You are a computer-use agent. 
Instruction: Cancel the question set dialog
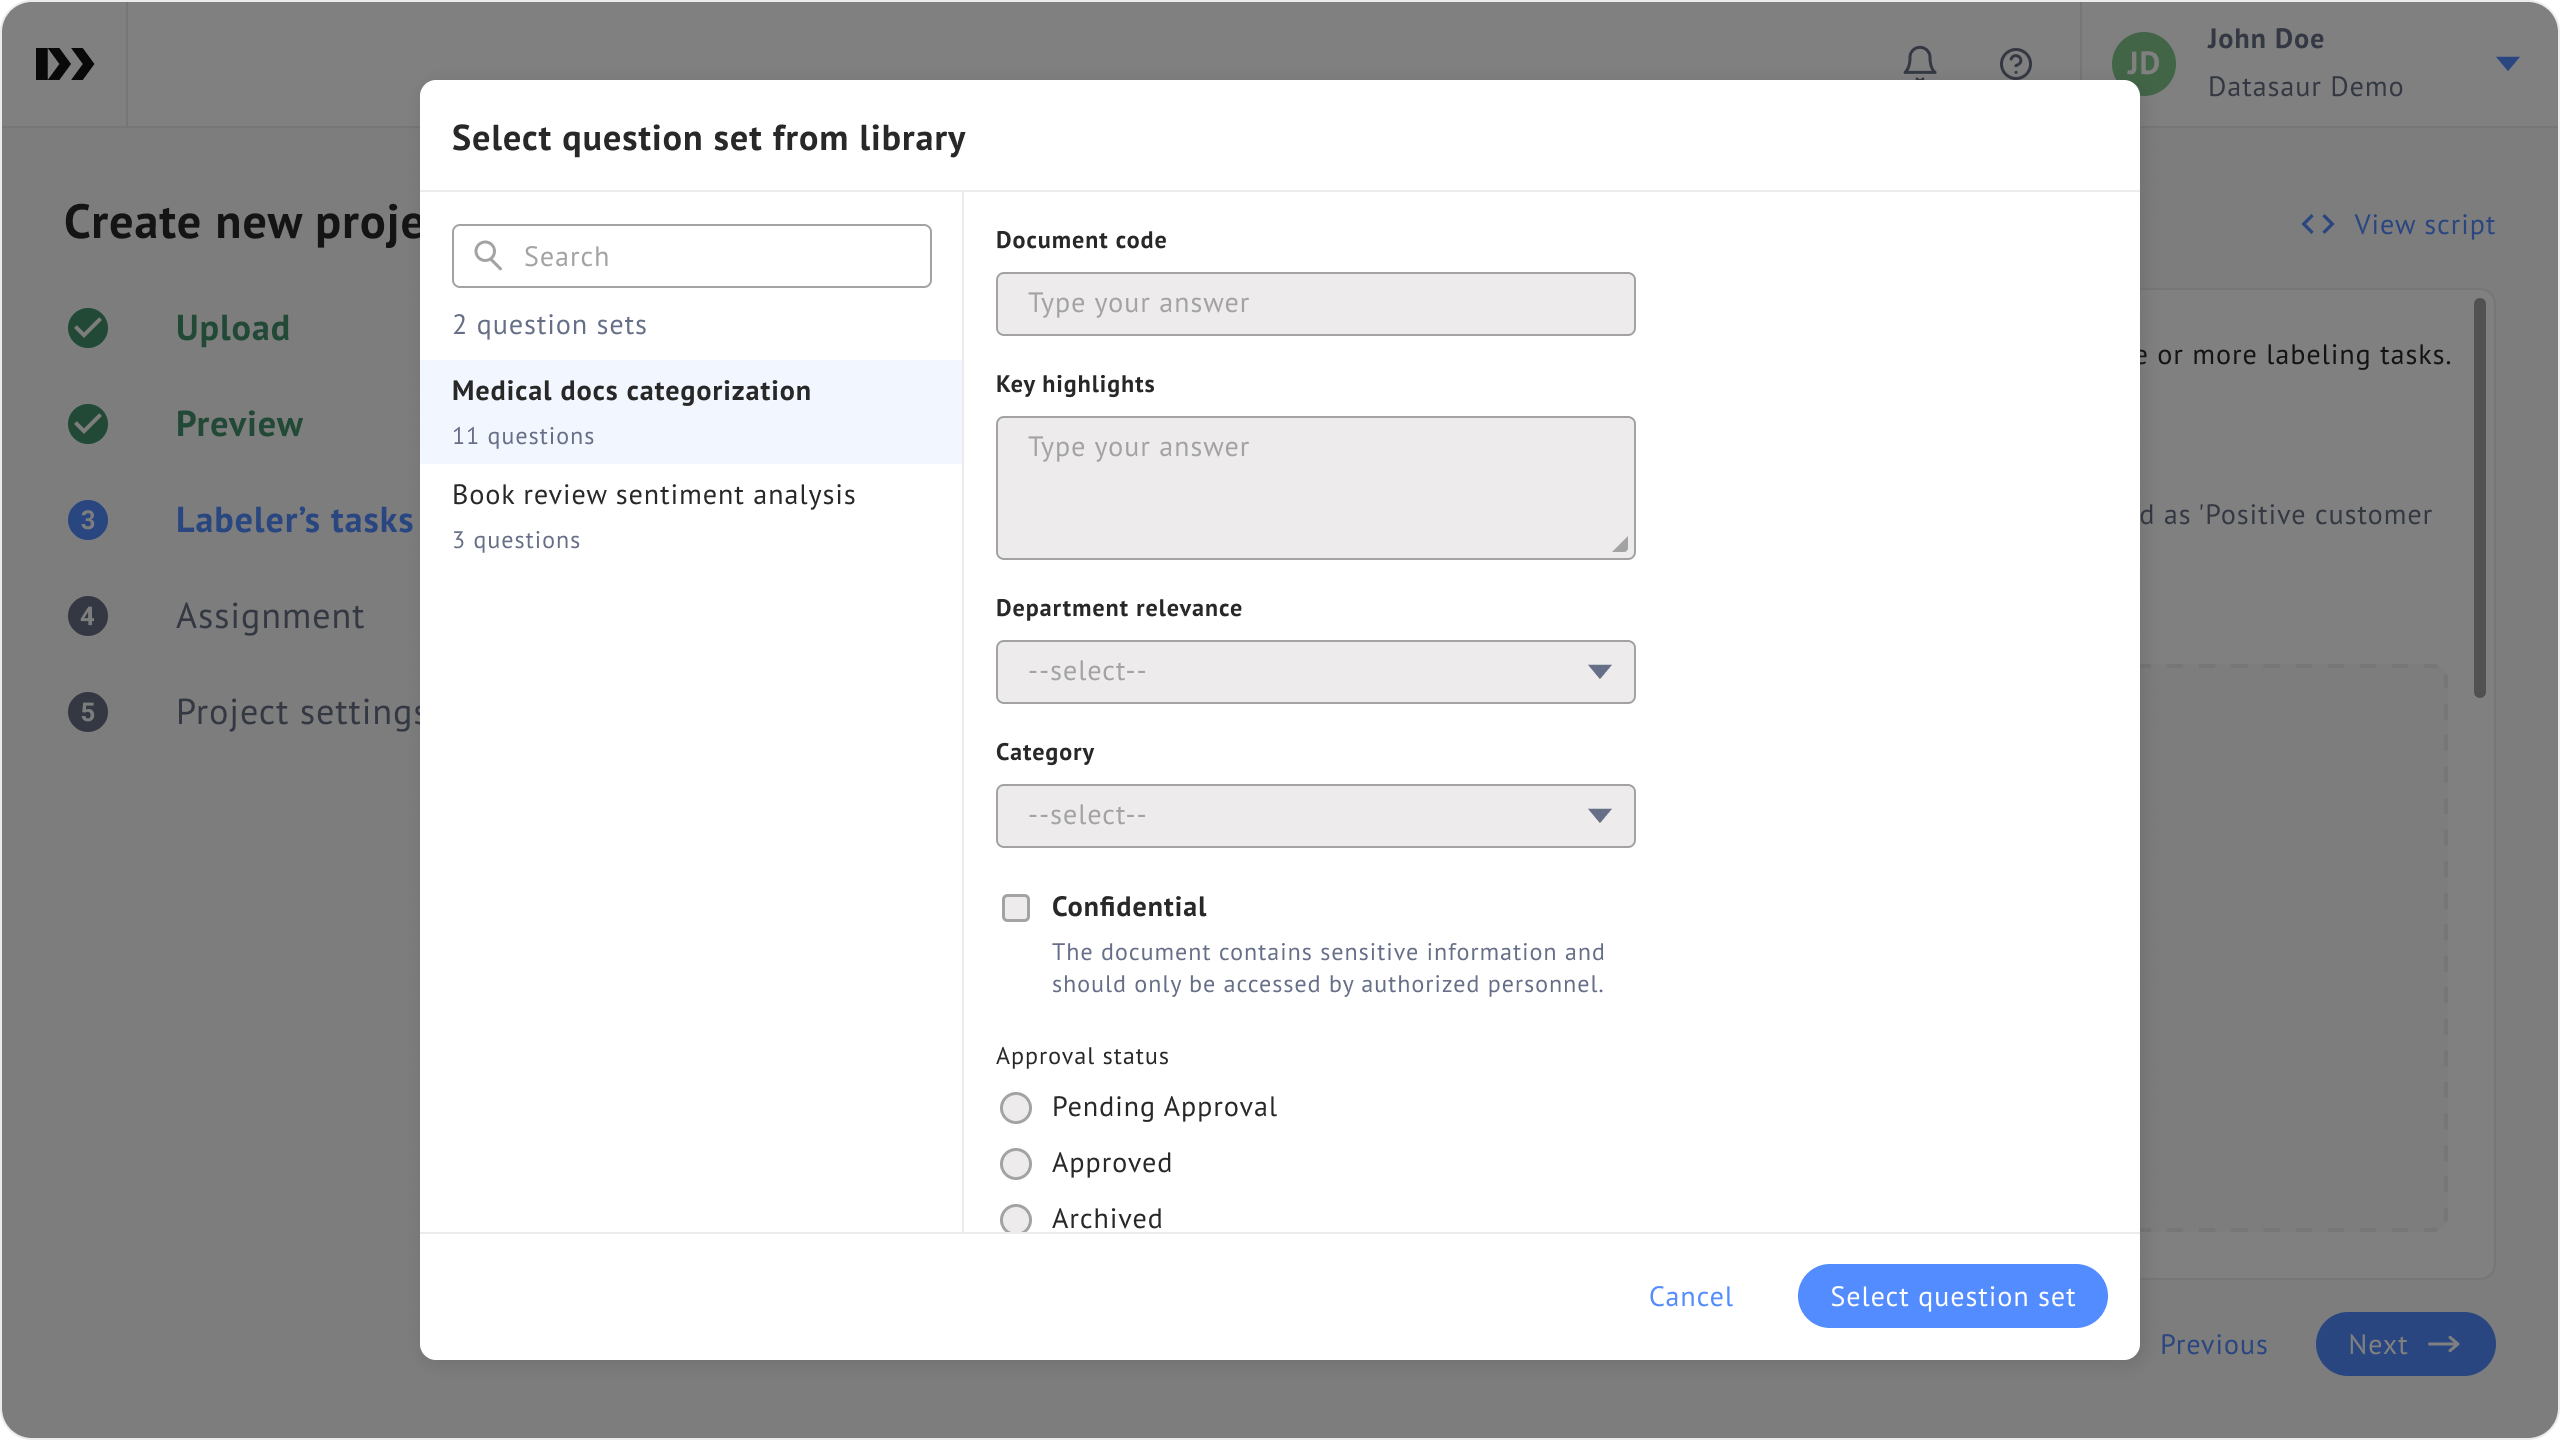1690,1296
